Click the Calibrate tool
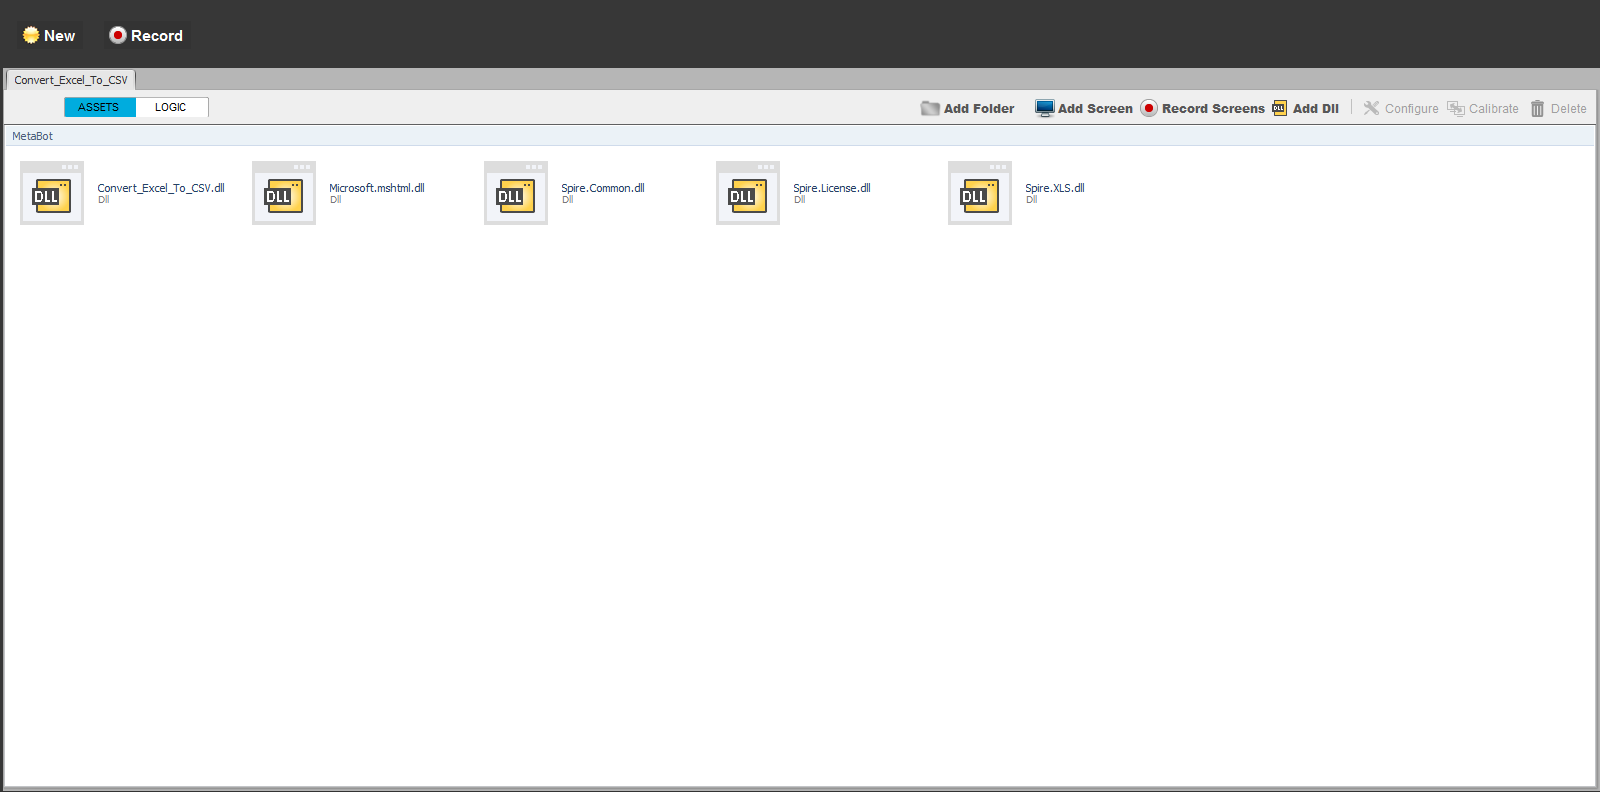Image resolution: width=1600 pixels, height=792 pixels. [1482, 108]
